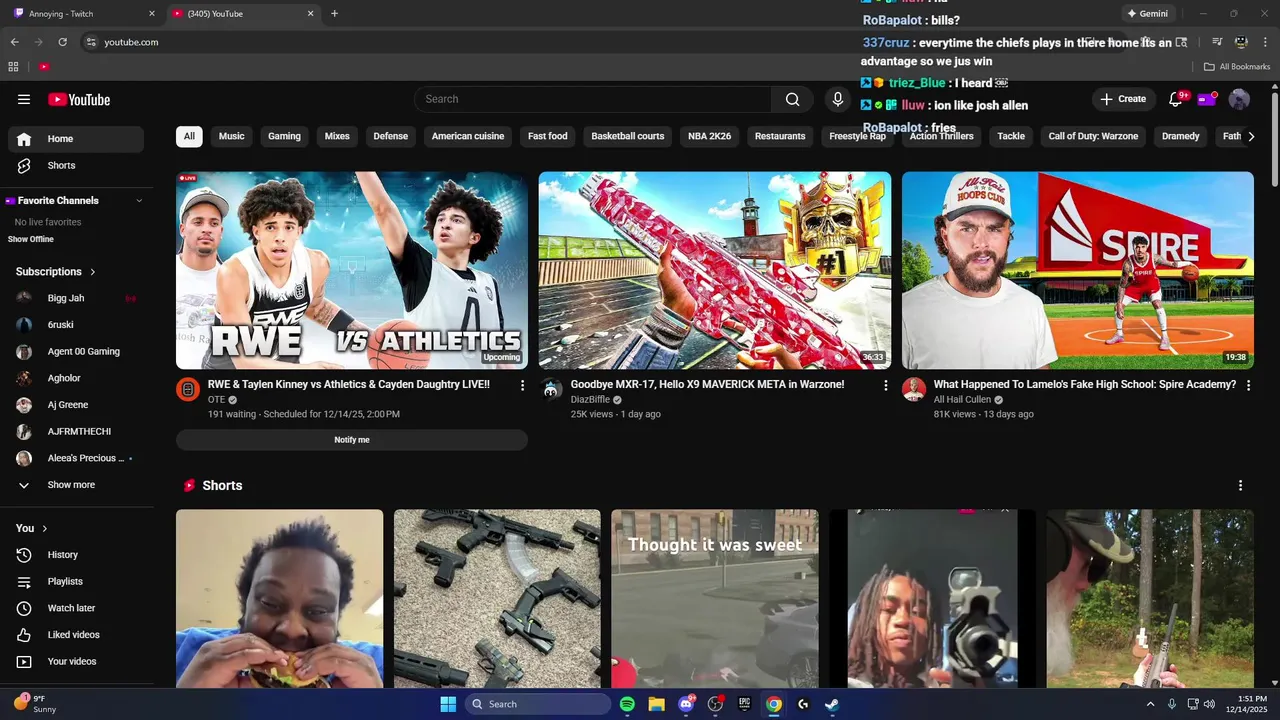Open the YouTube hamburger guide menu

click(x=24, y=99)
